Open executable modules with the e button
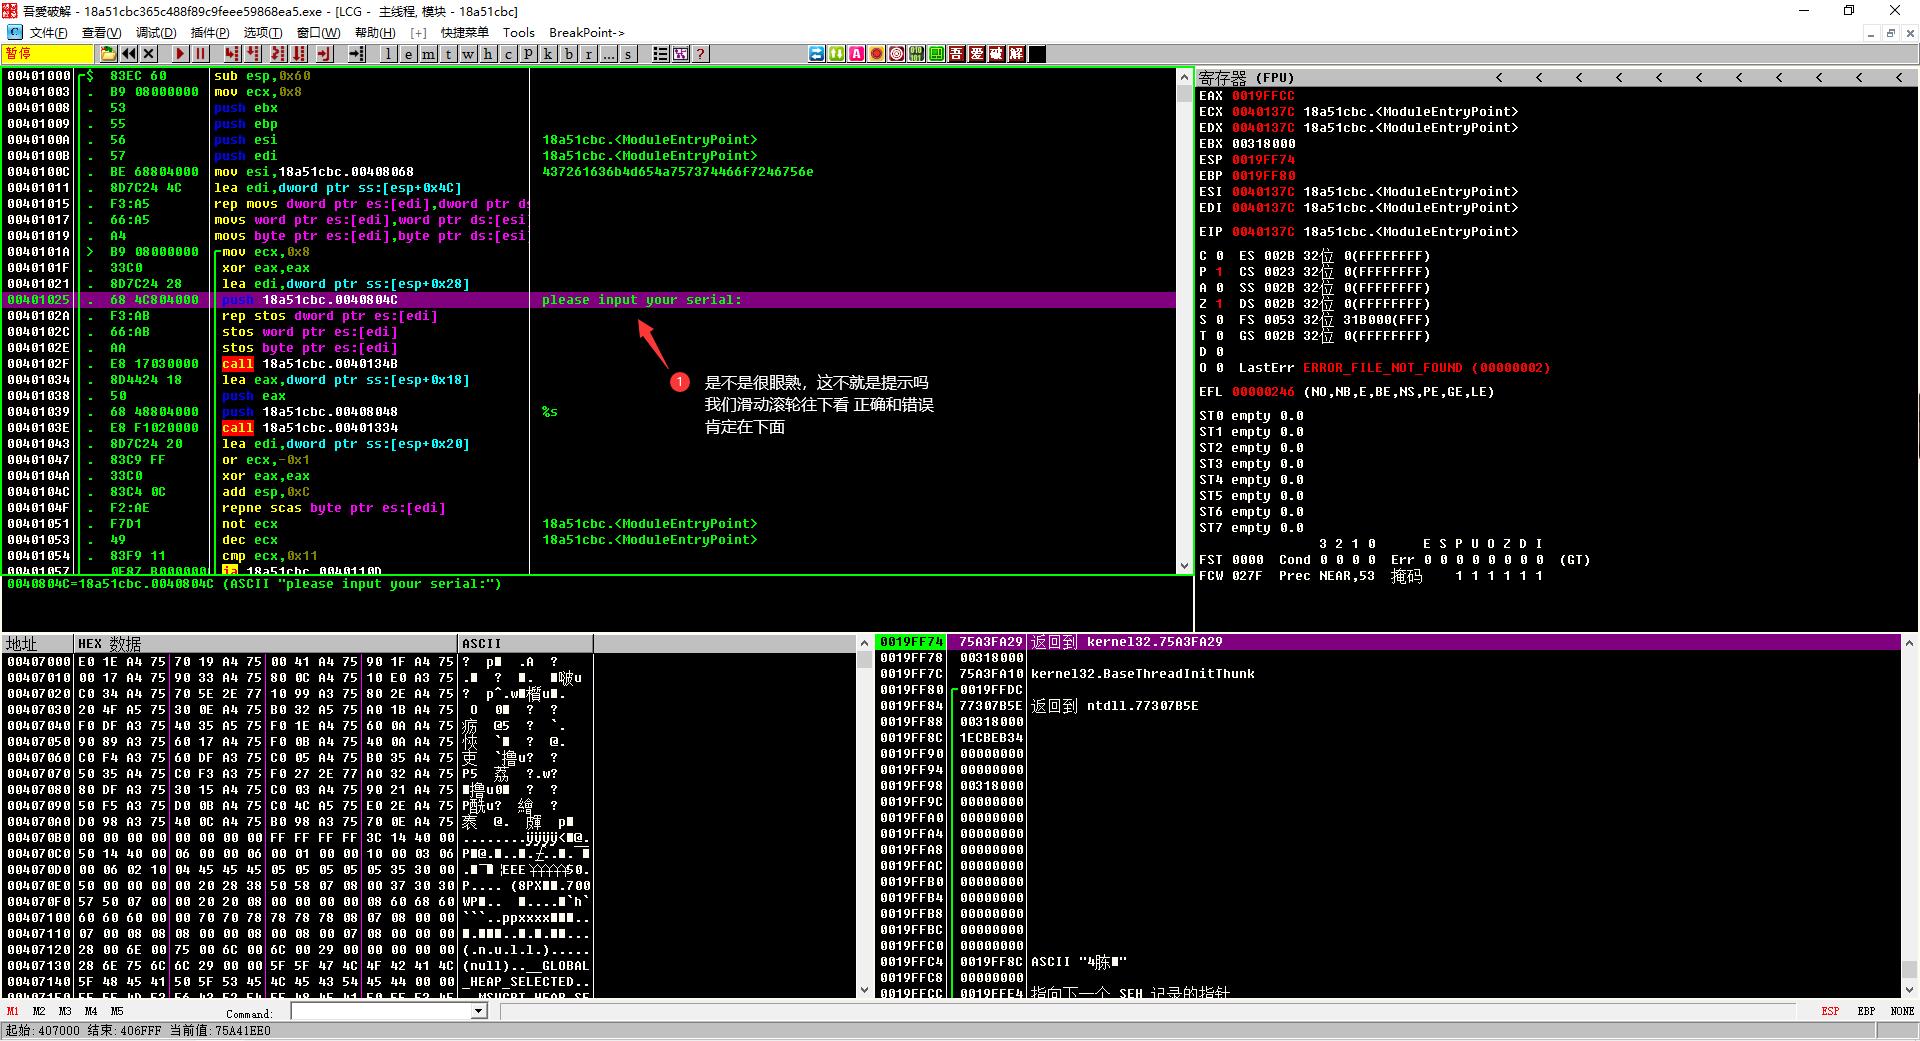The image size is (1920, 1041). coord(409,54)
